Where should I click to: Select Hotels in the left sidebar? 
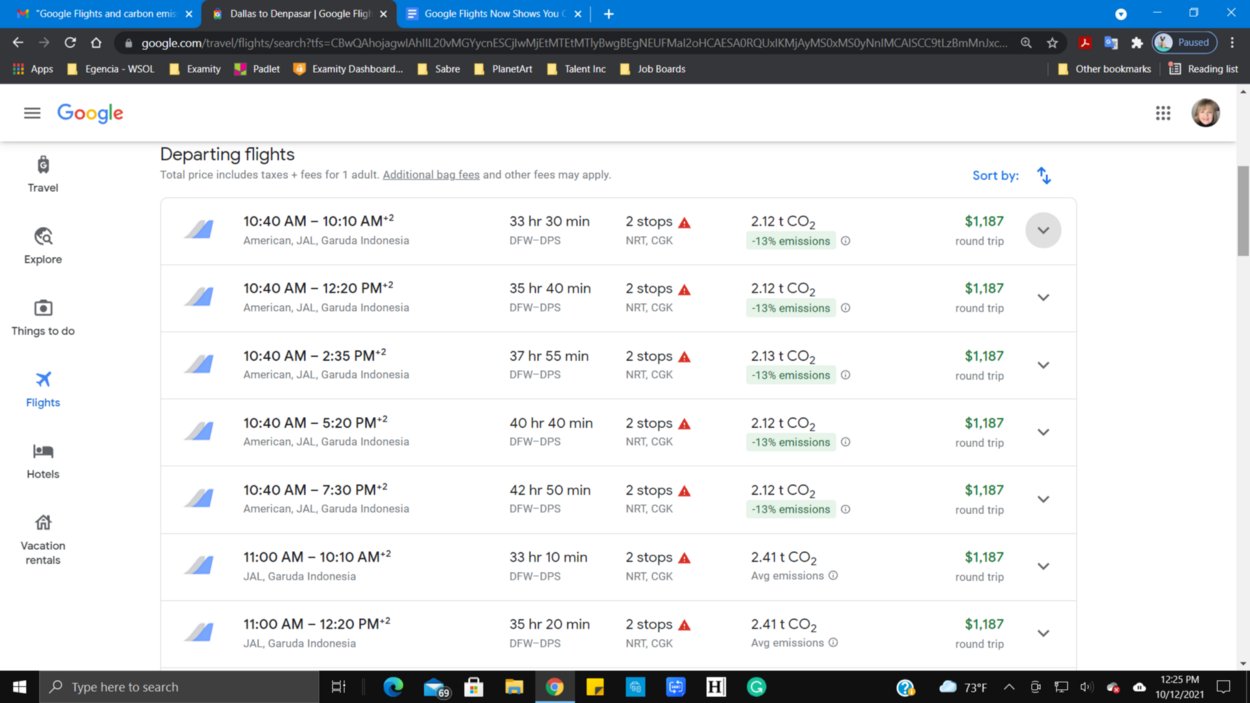point(43,461)
